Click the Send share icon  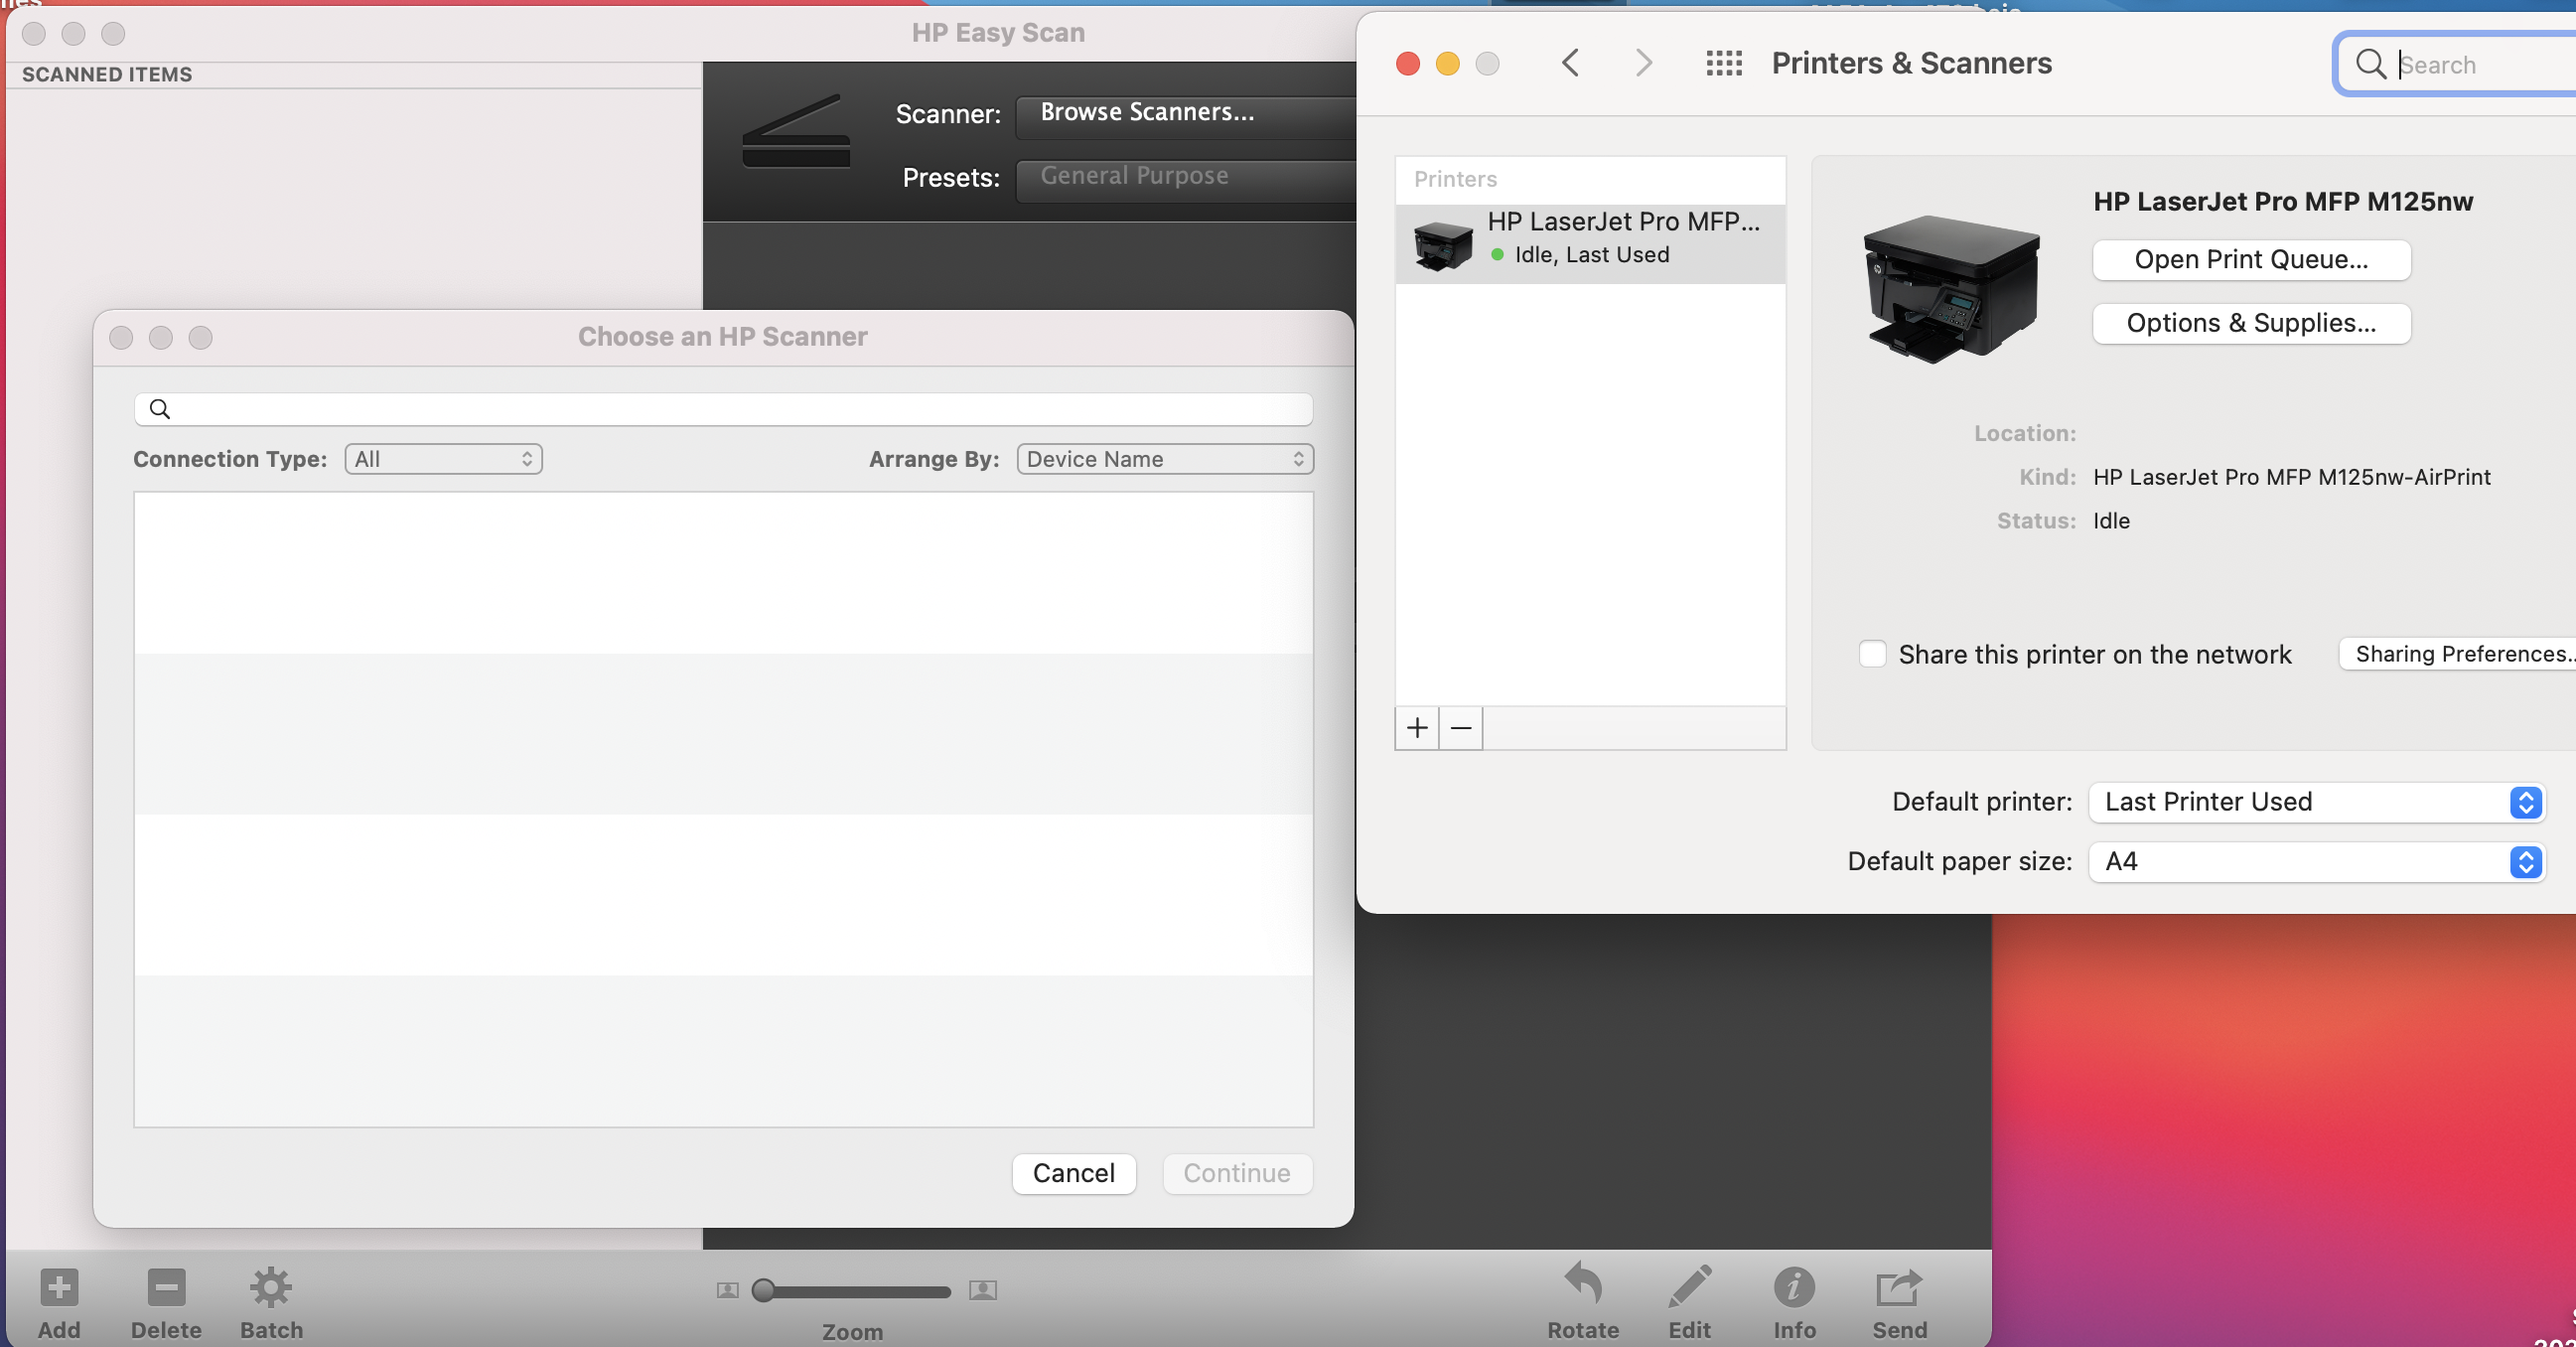[1899, 1287]
